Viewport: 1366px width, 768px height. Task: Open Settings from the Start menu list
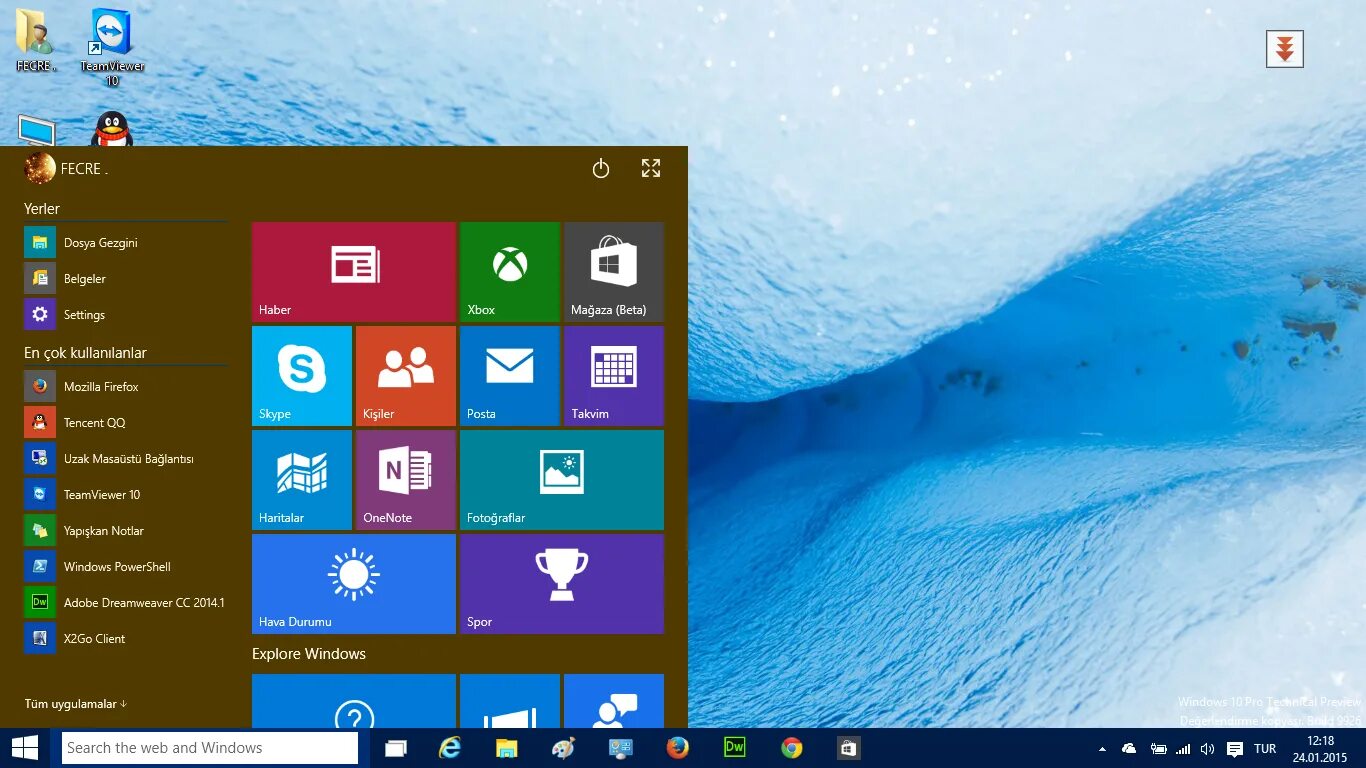(x=126, y=315)
